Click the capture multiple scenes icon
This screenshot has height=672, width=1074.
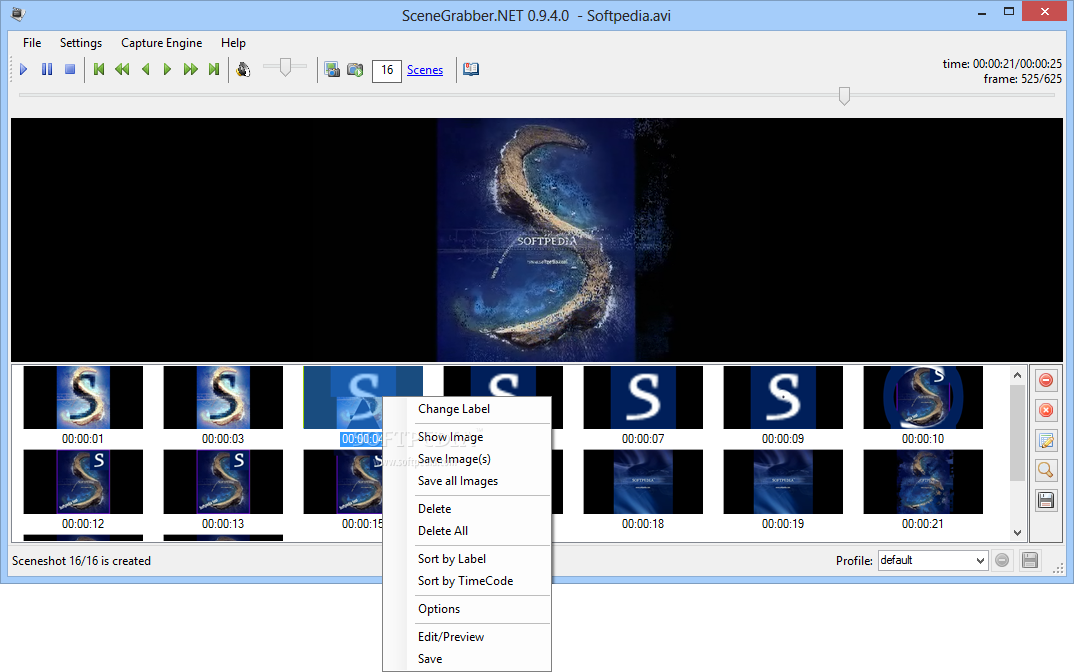355,69
